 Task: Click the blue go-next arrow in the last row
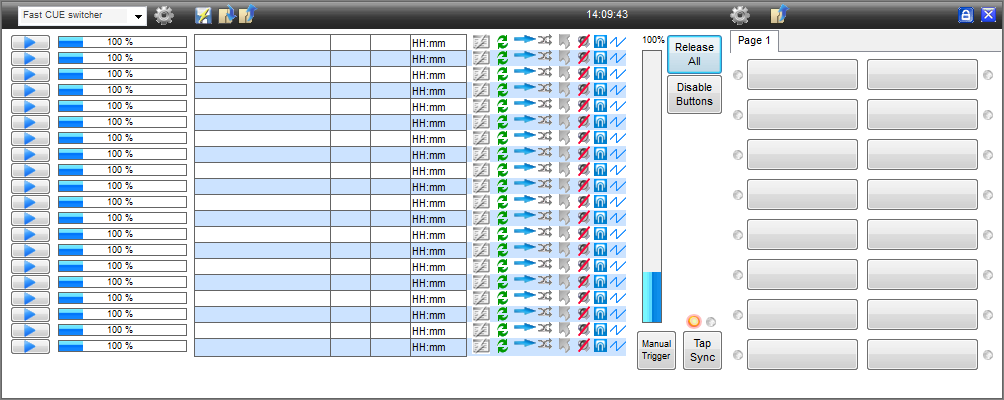524,344
